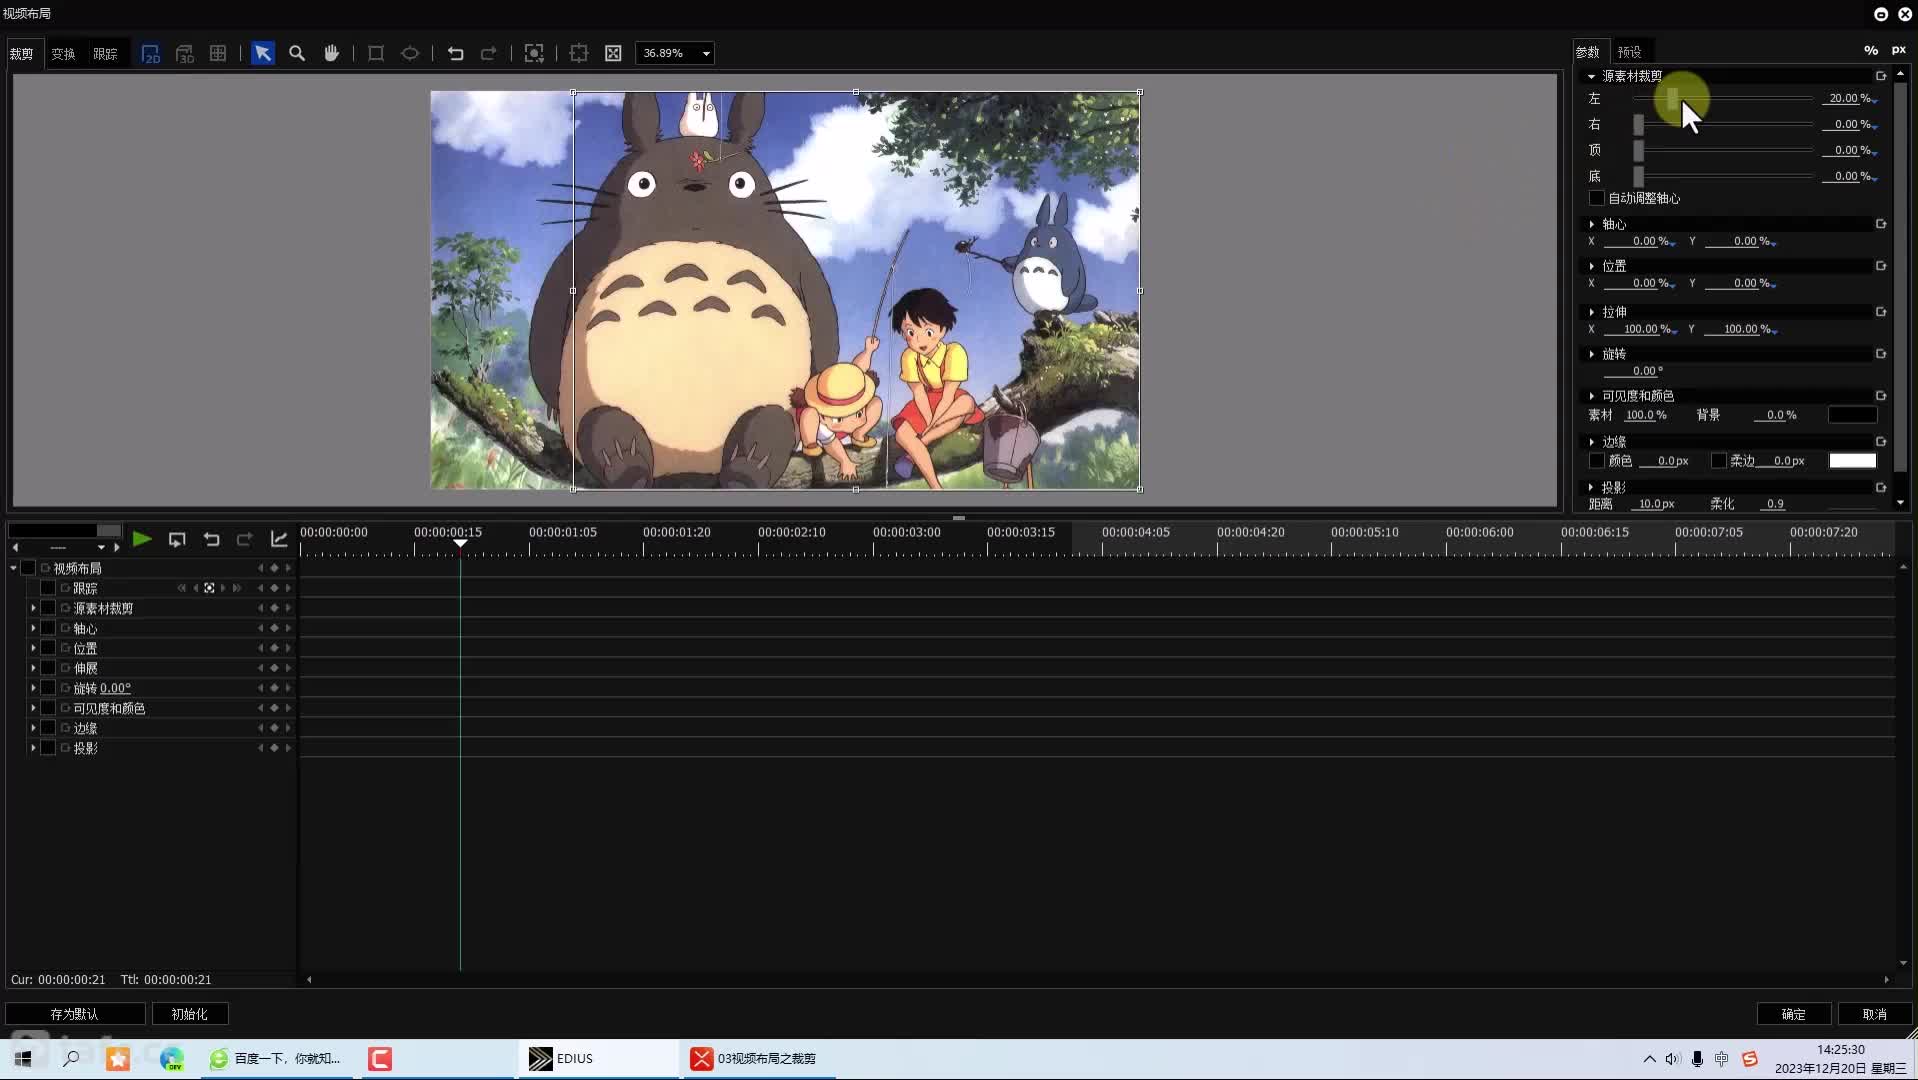Select the zoom magnifier tool
The height and width of the screenshot is (1080, 1918).
(297, 54)
